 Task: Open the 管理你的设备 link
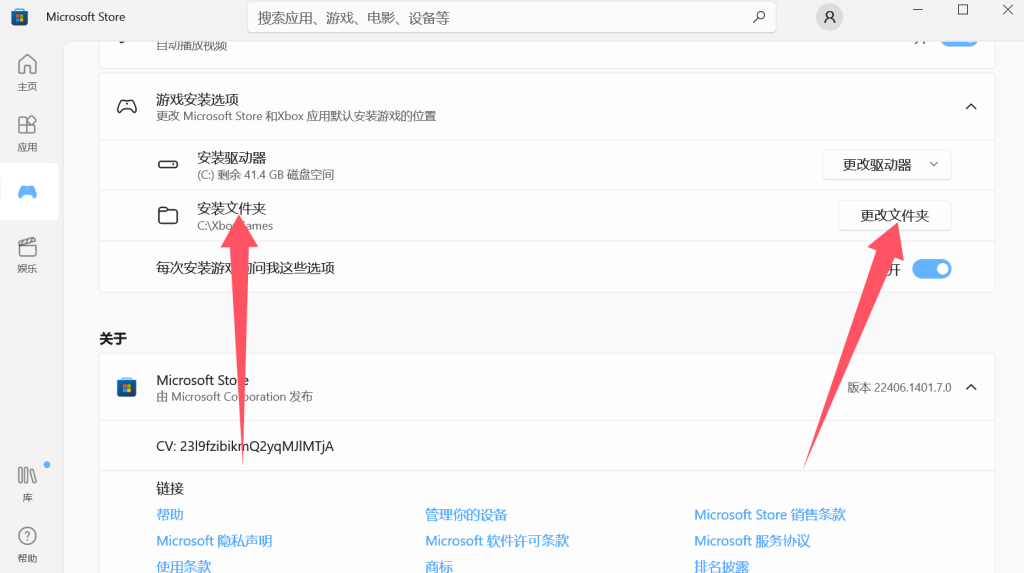(466, 515)
